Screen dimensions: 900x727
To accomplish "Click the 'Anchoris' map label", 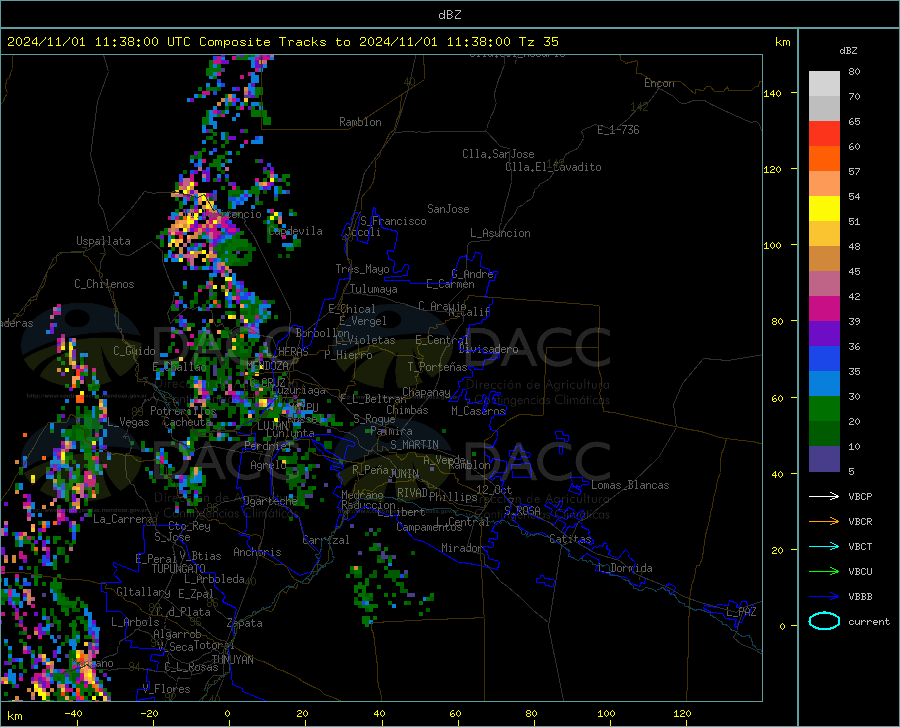I will pos(257,552).
